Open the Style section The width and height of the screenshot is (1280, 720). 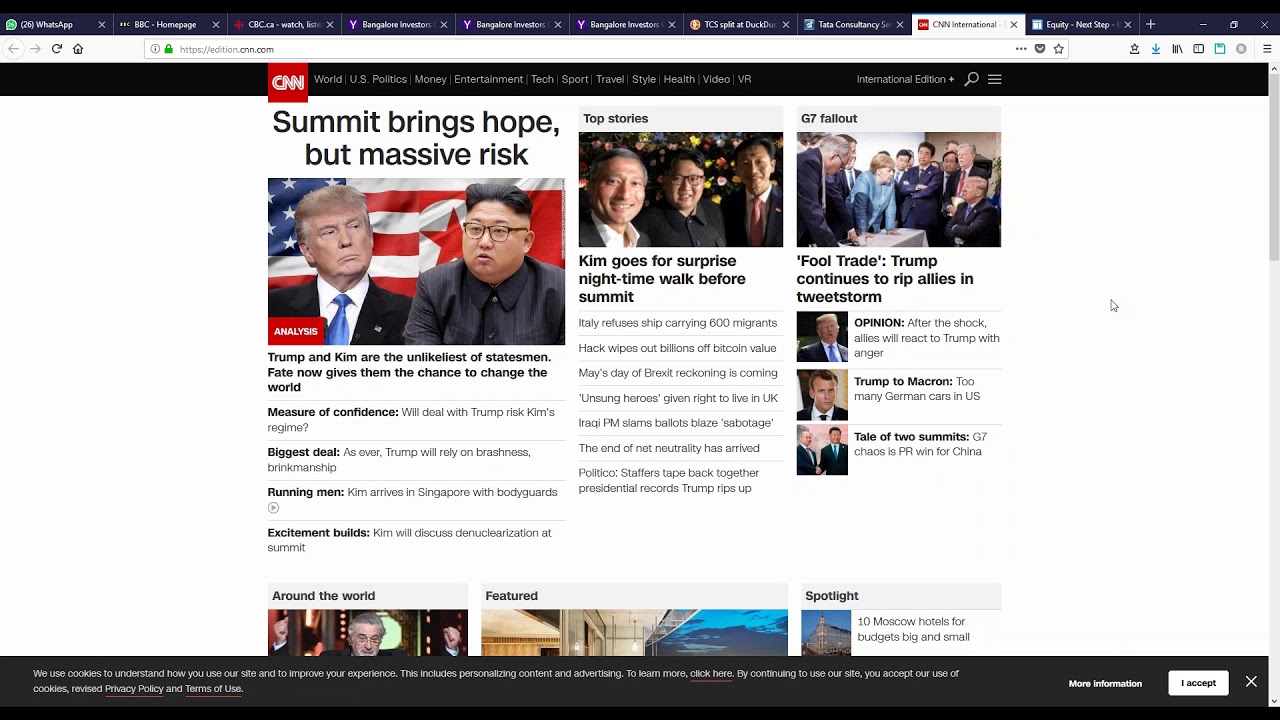click(x=644, y=79)
